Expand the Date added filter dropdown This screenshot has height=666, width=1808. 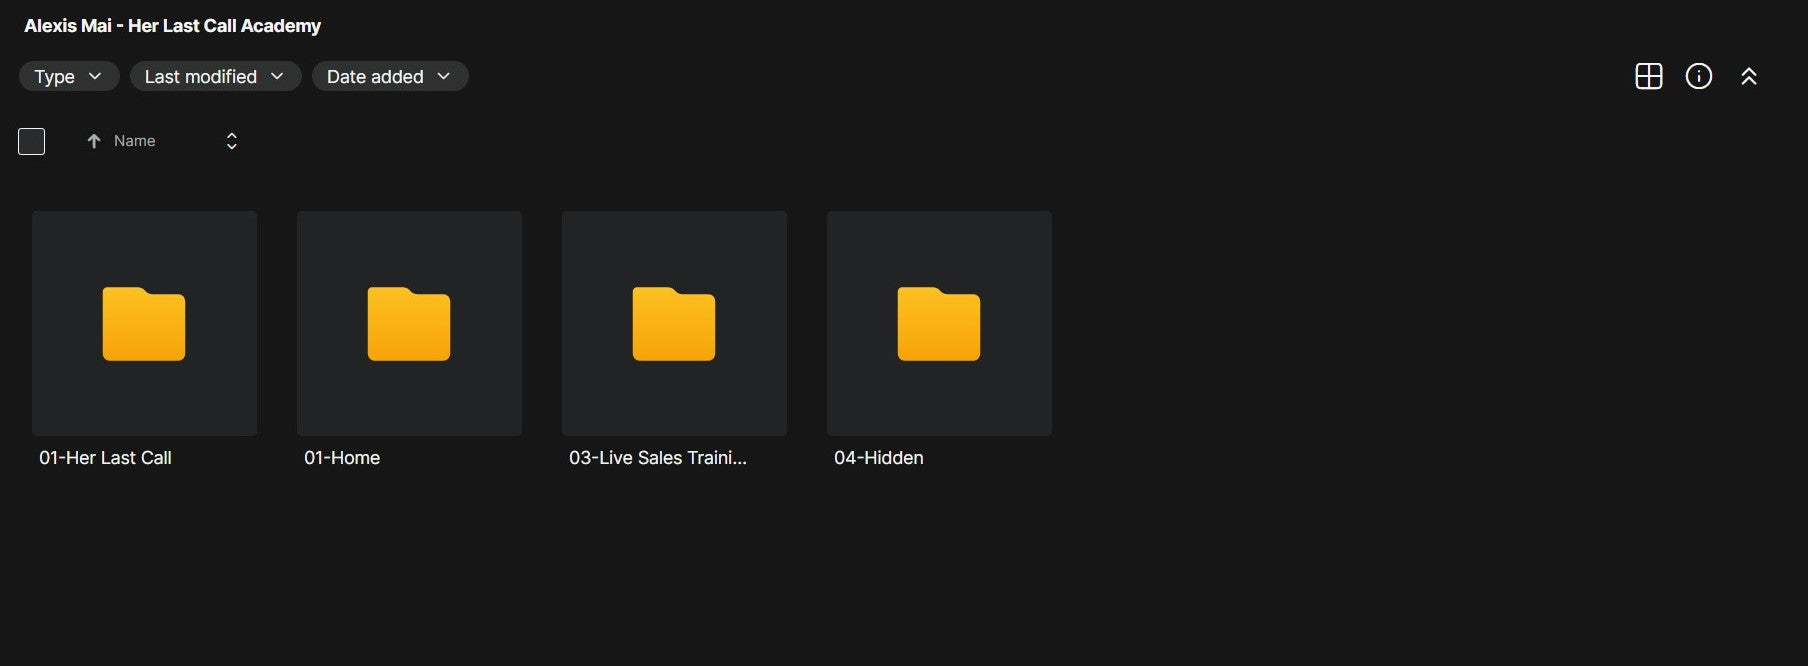pos(390,76)
